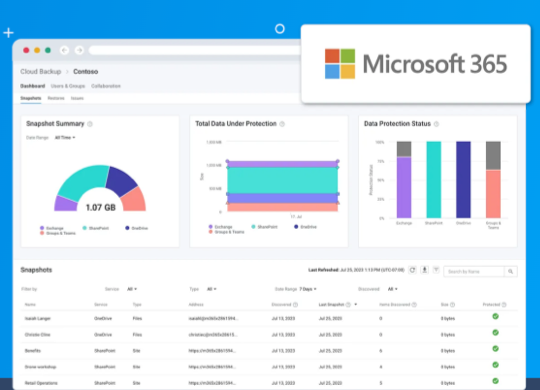Click the teal SharePoint area in Total Data chart
540x390 pixels.
pos(282,181)
